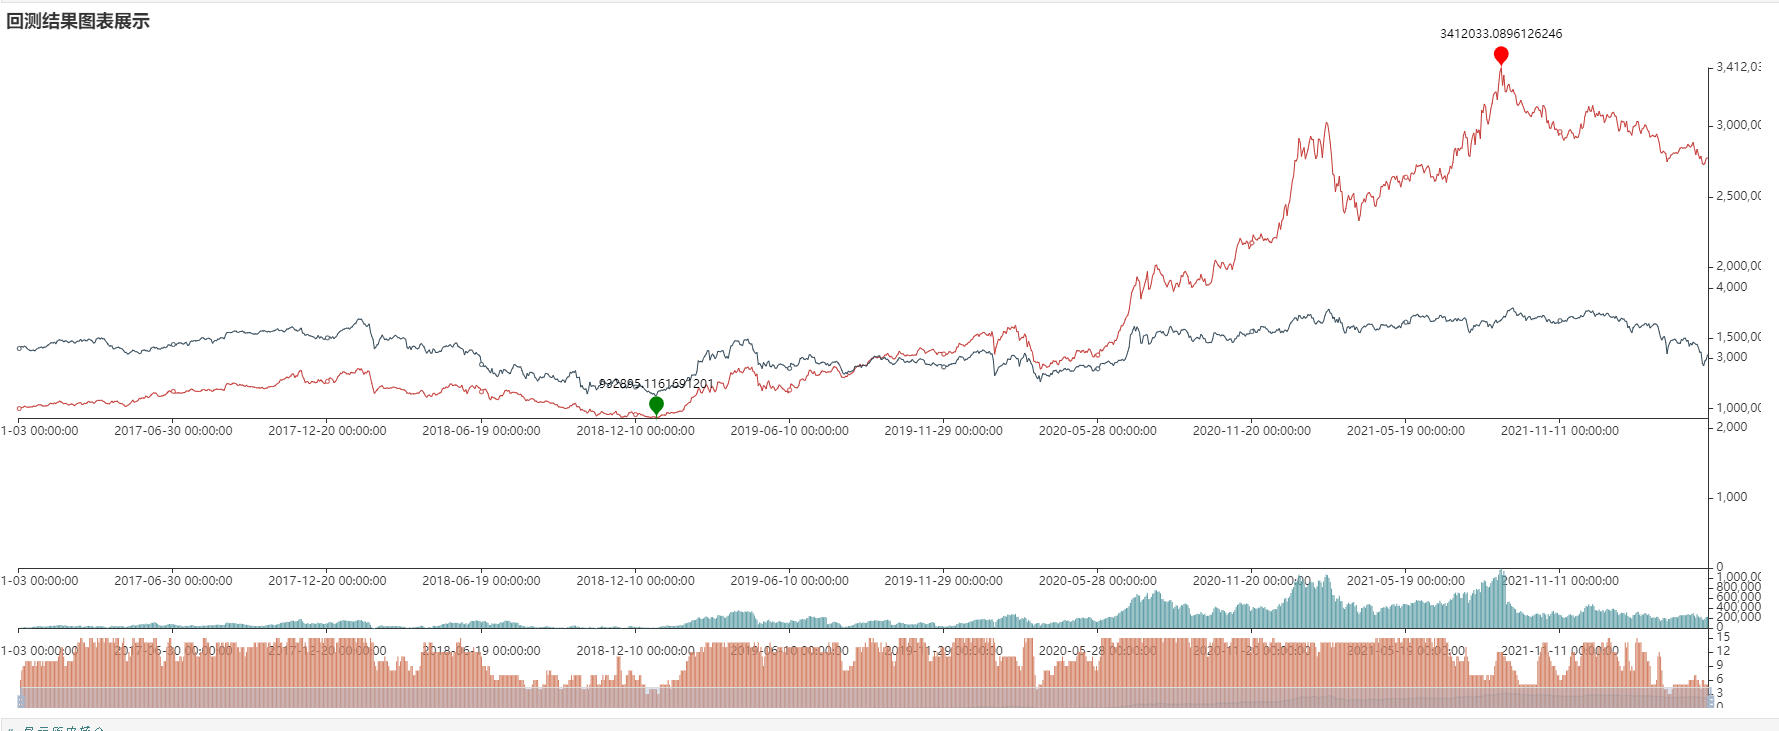Click y-axis tick label 12 on bottom chart
Viewport: 1779px width, 731px height.
pyautogui.click(x=1723, y=651)
